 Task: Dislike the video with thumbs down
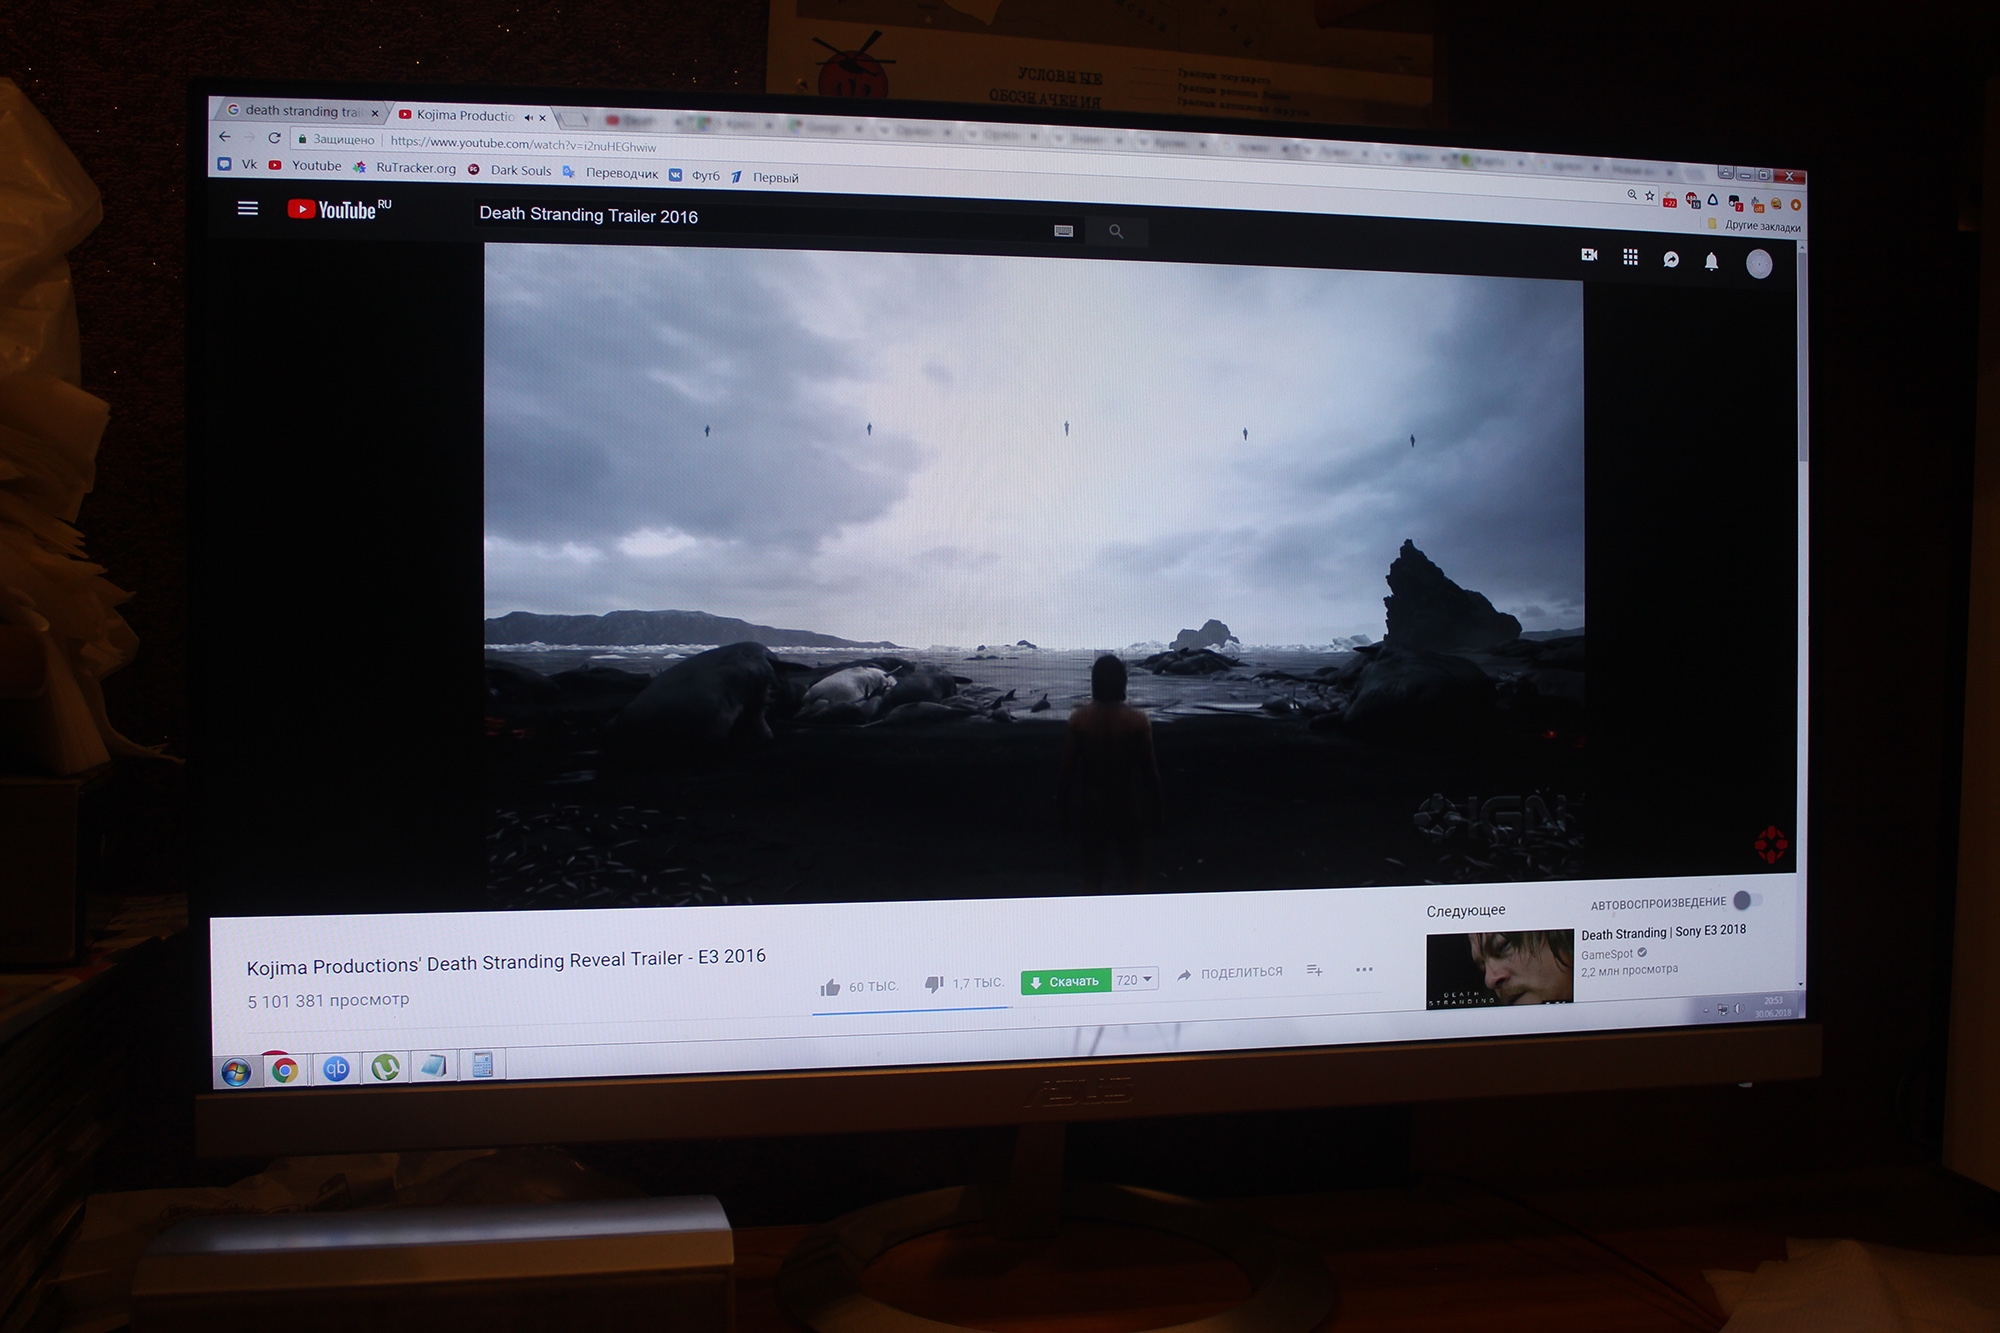click(934, 984)
